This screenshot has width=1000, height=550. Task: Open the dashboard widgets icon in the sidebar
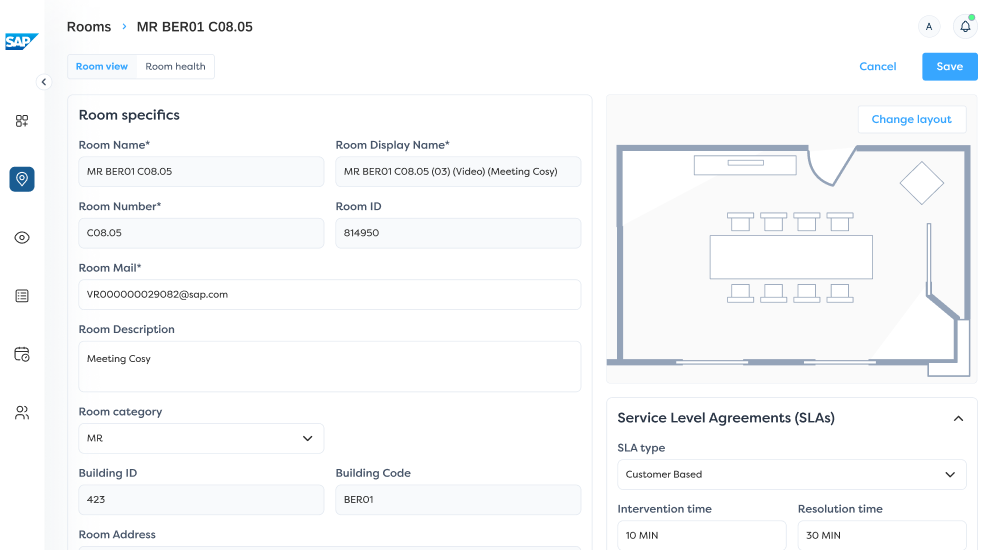point(22,121)
